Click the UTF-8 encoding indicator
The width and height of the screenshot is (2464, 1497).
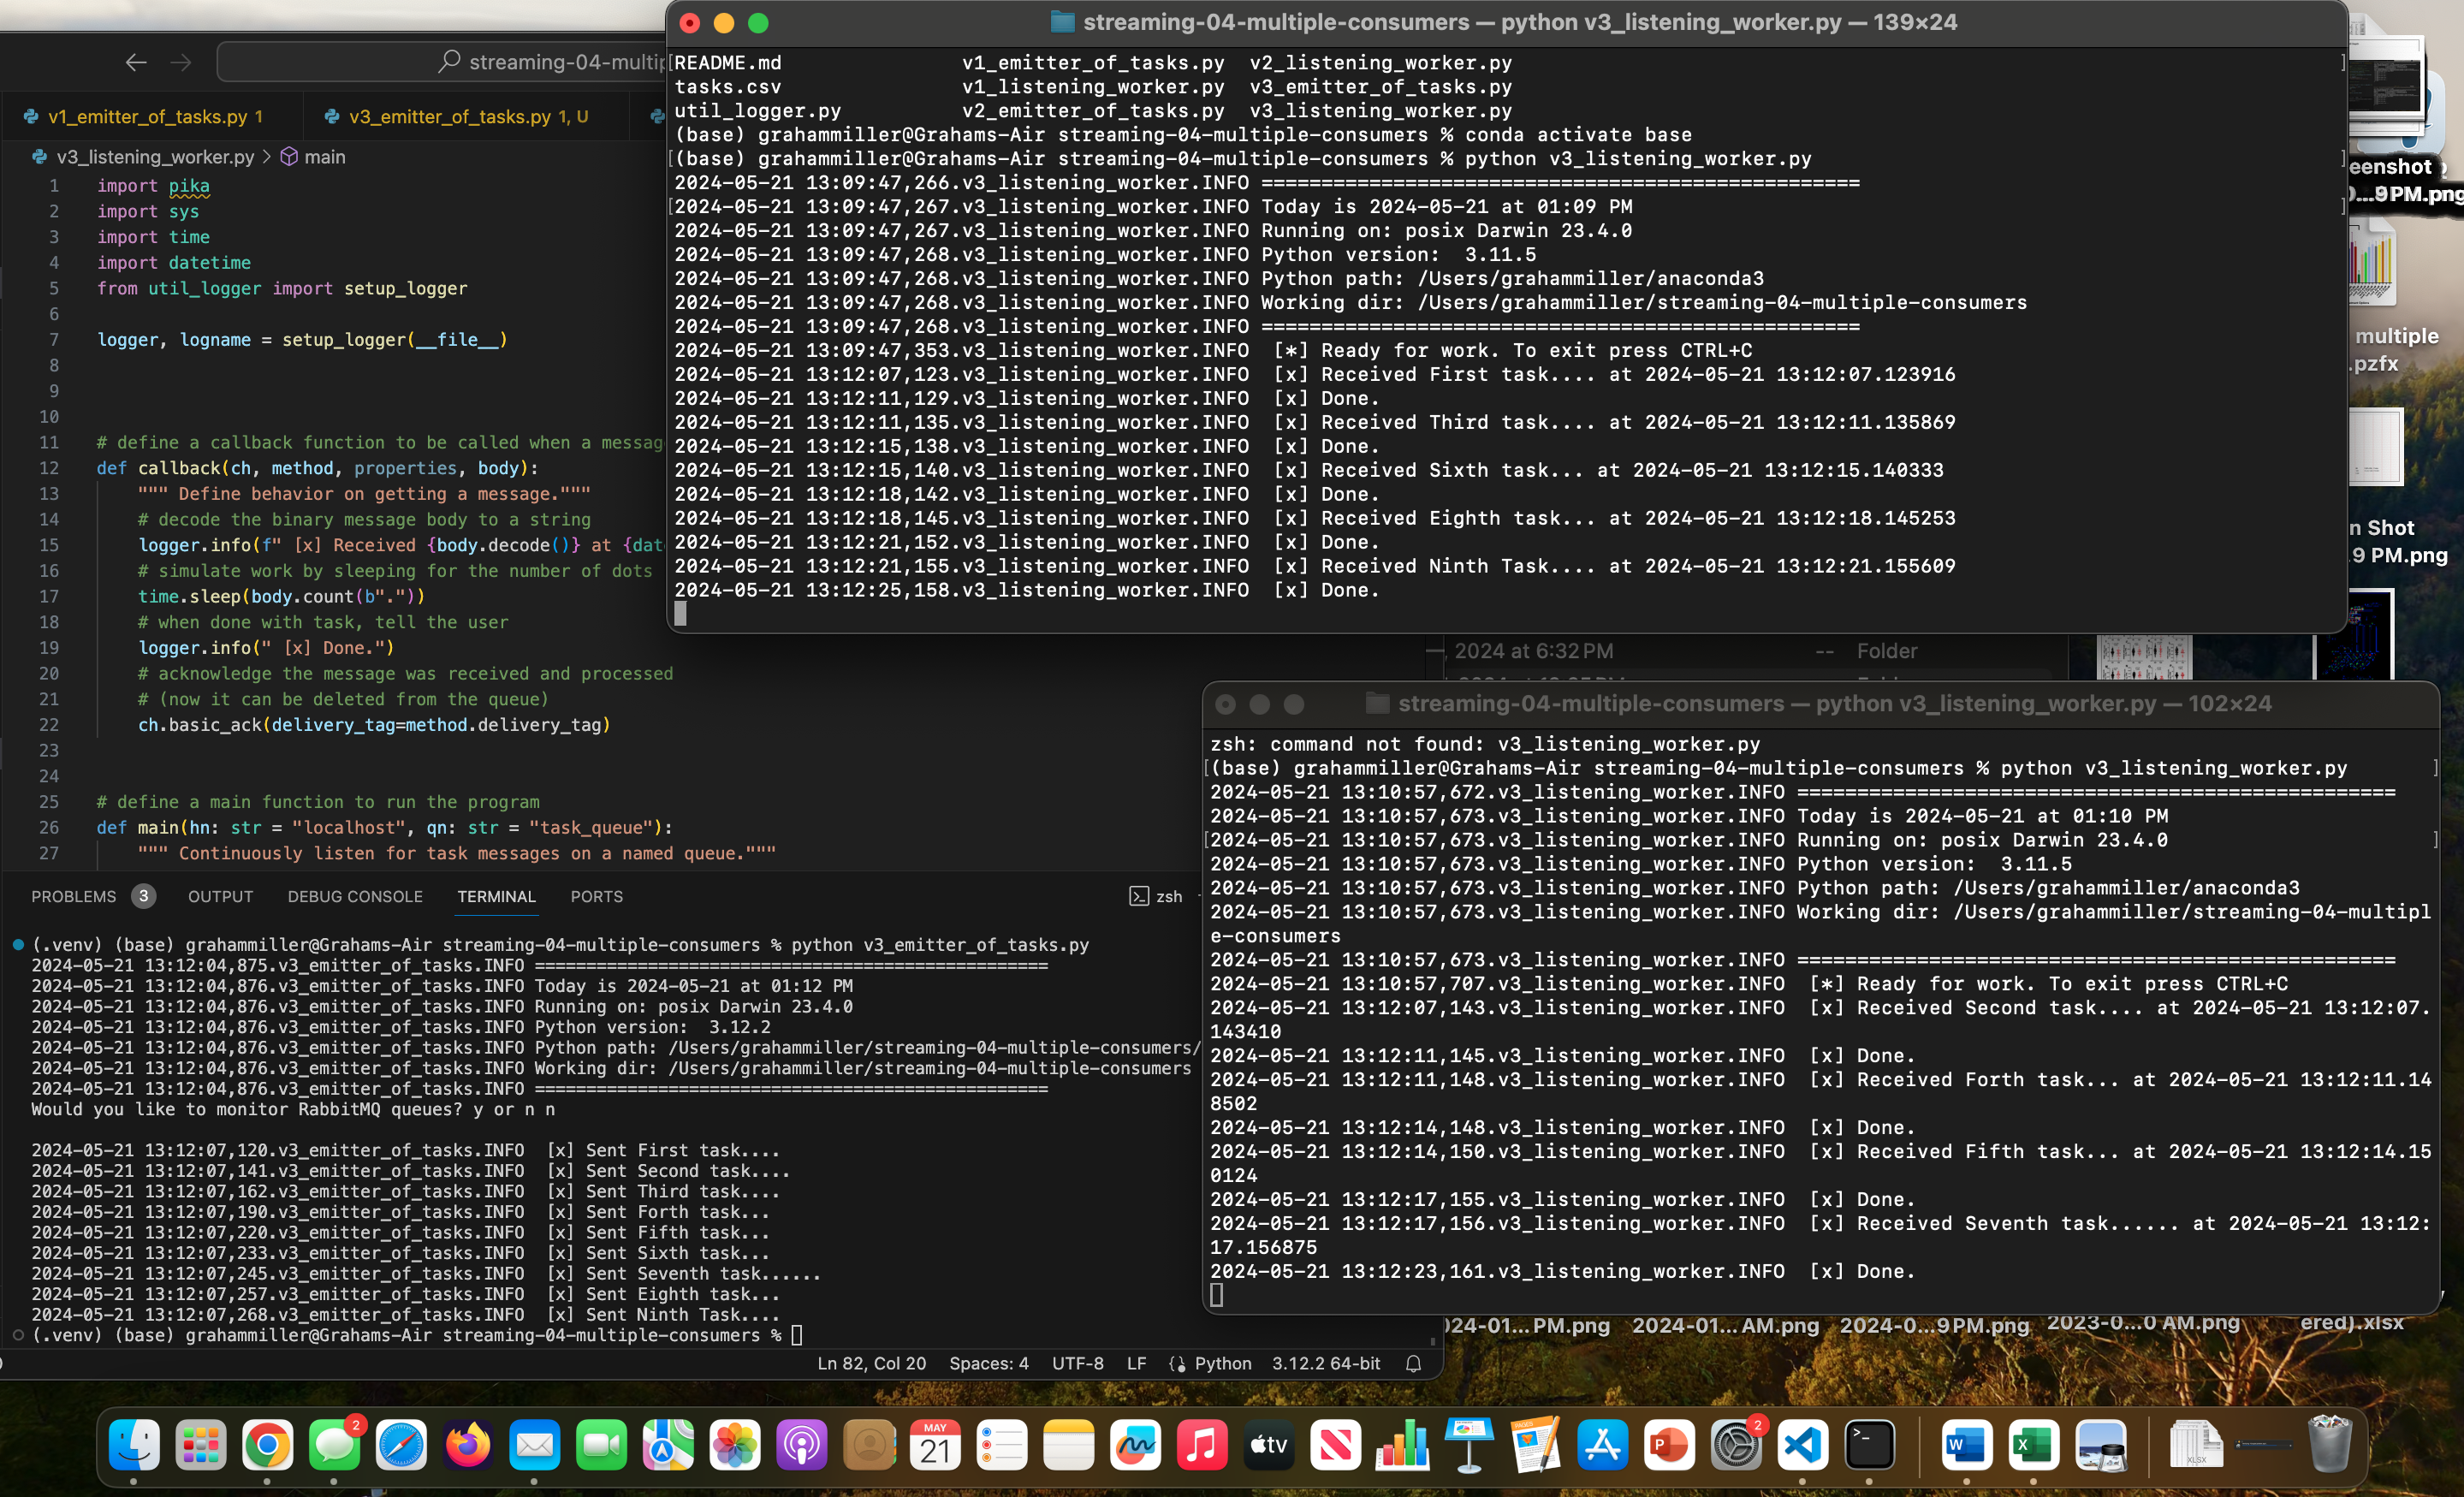pyautogui.click(x=1077, y=1363)
